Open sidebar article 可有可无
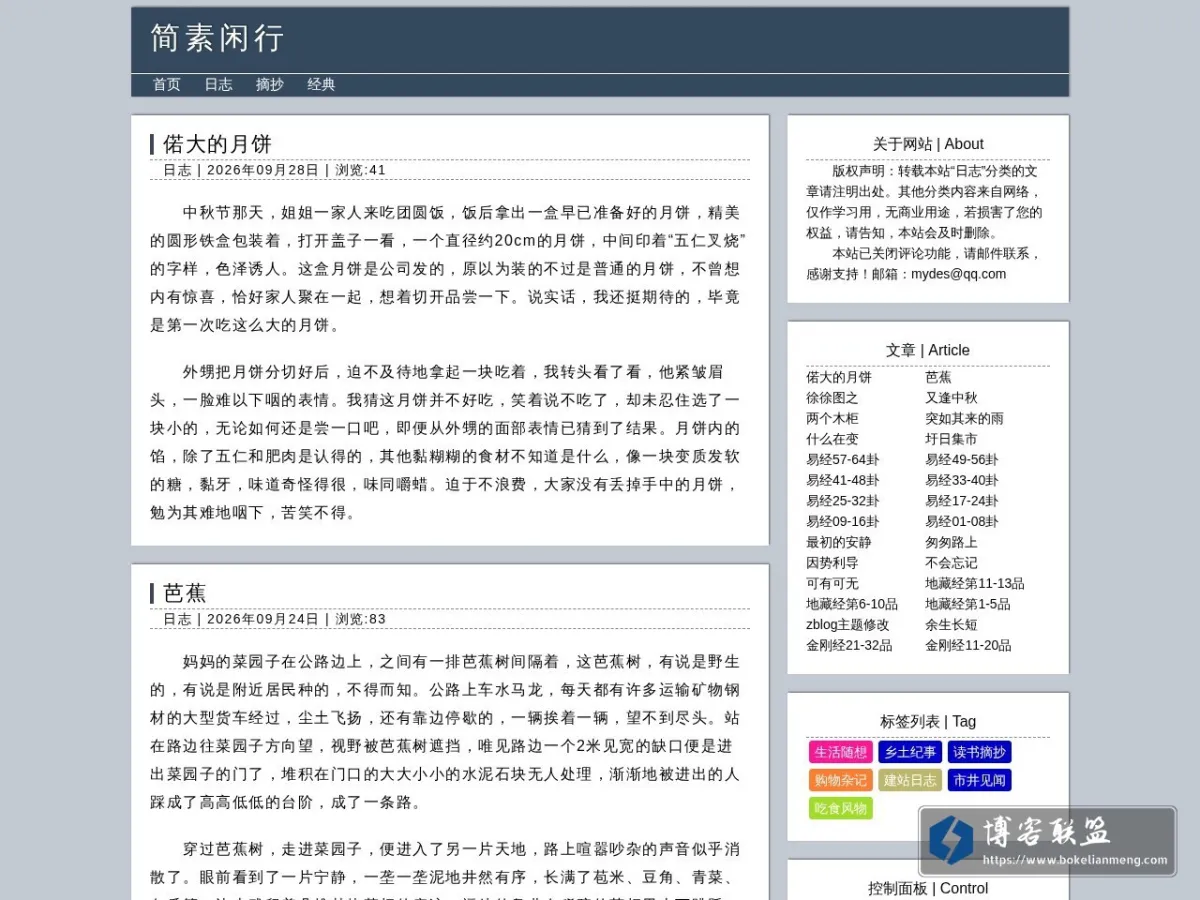This screenshot has width=1200, height=900. click(x=832, y=584)
